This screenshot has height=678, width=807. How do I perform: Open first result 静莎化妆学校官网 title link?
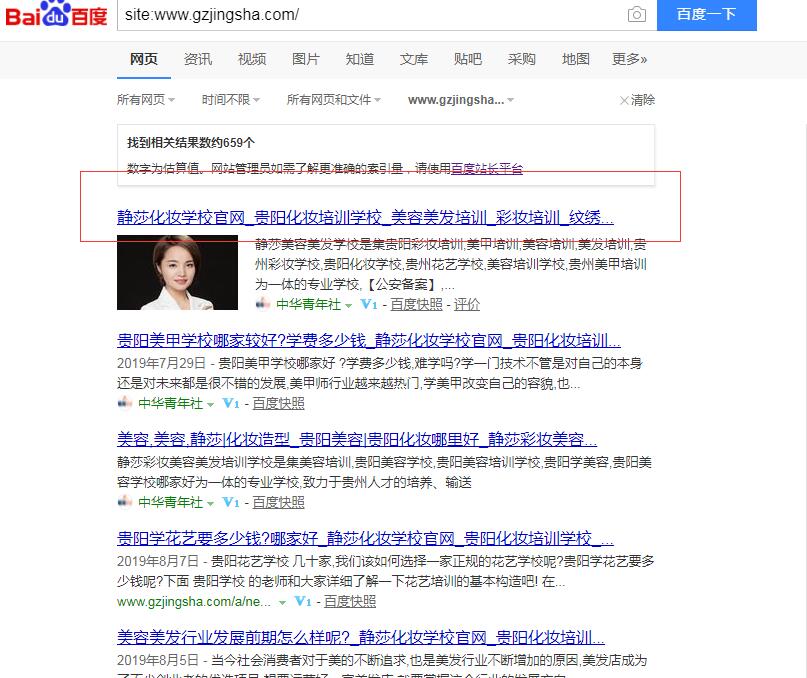click(x=365, y=217)
